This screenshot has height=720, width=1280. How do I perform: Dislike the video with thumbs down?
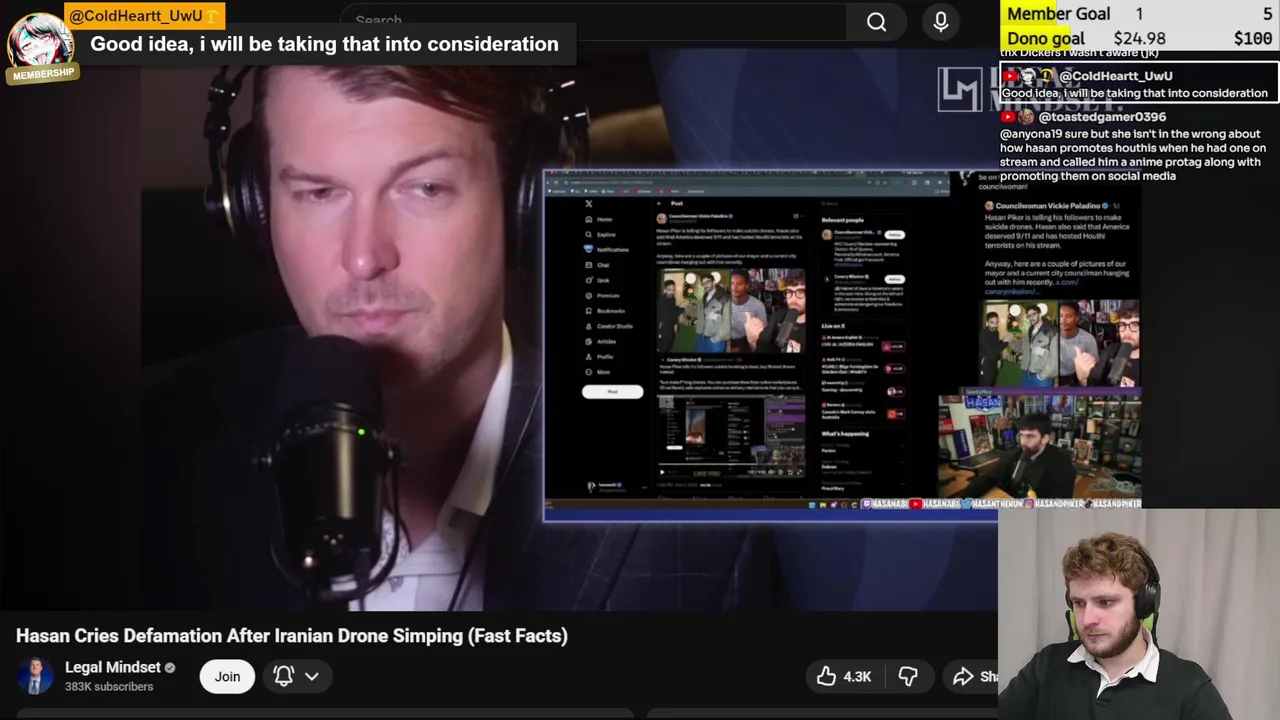tap(908, 677)
